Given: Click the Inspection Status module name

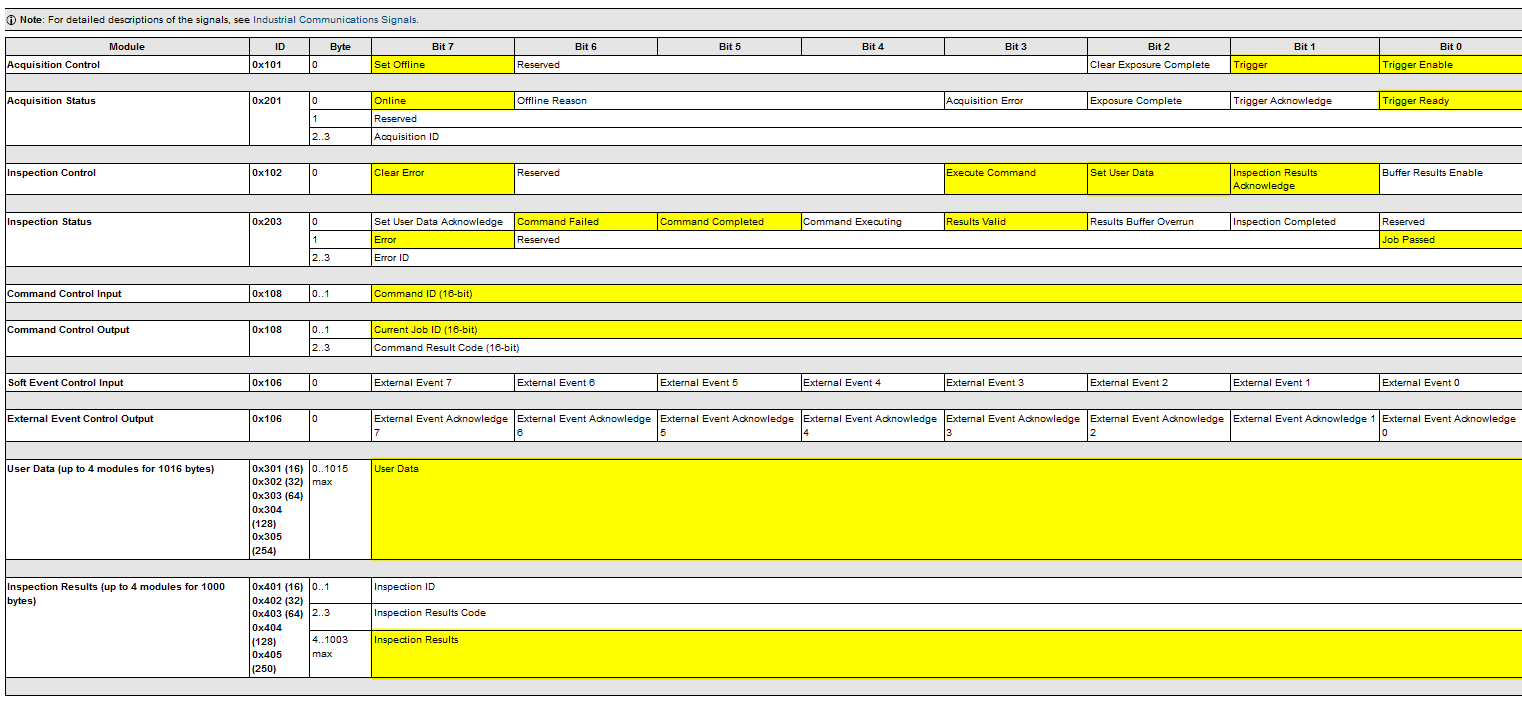Looking at the screenshot, I should (x=49, y=222).
